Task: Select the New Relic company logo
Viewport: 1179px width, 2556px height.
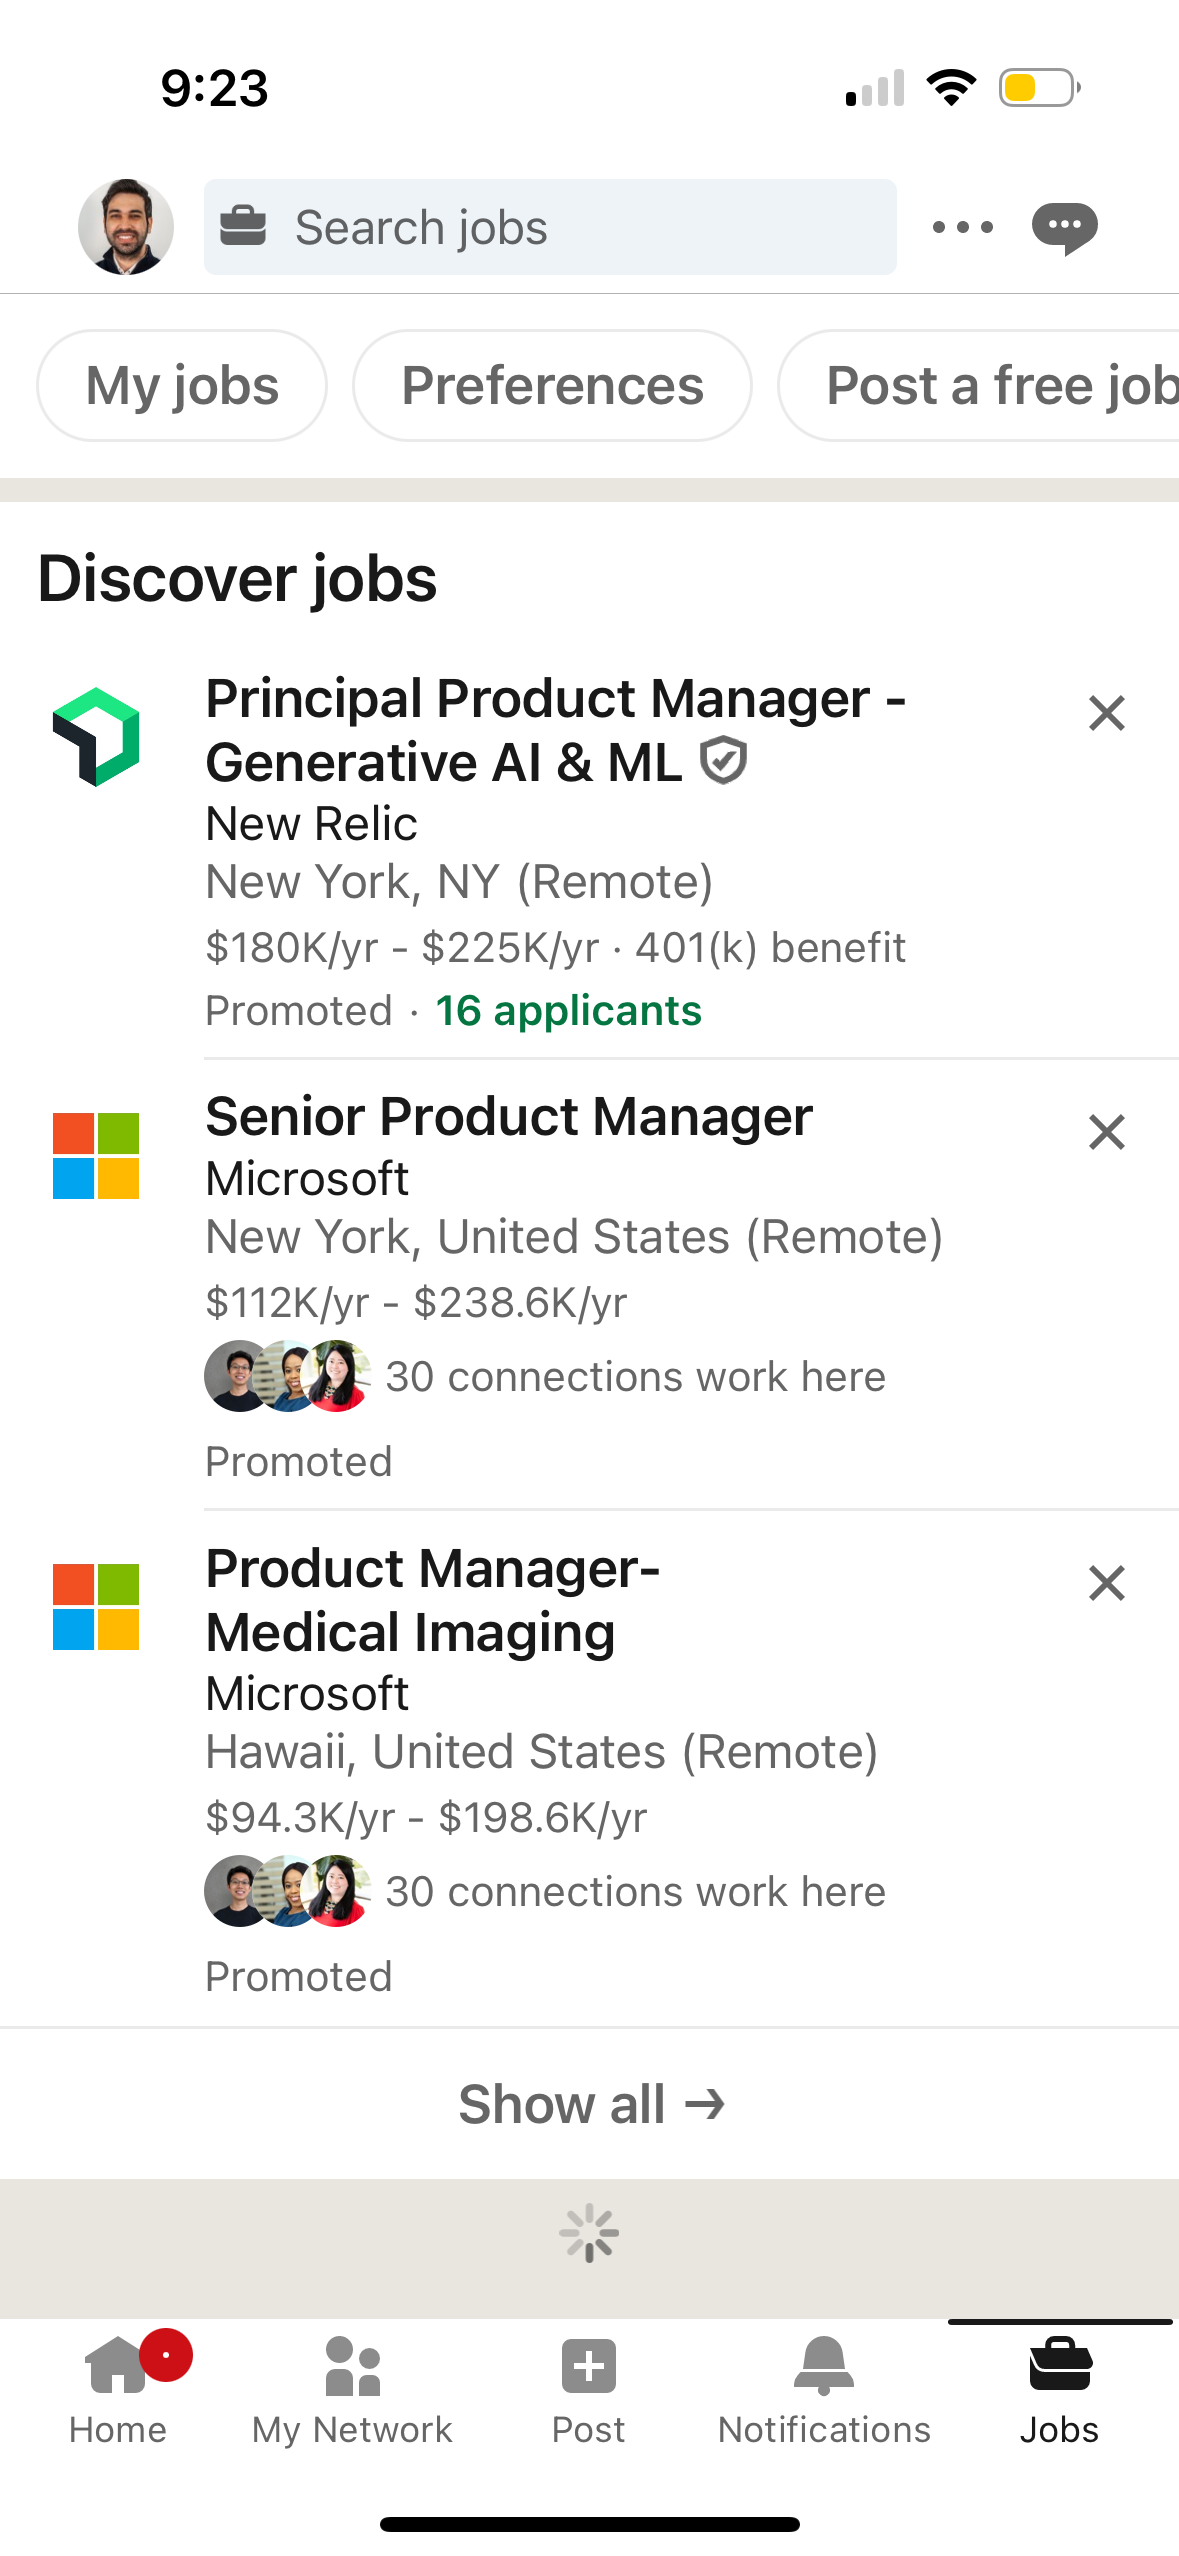Action: click(x=97, y=737)
